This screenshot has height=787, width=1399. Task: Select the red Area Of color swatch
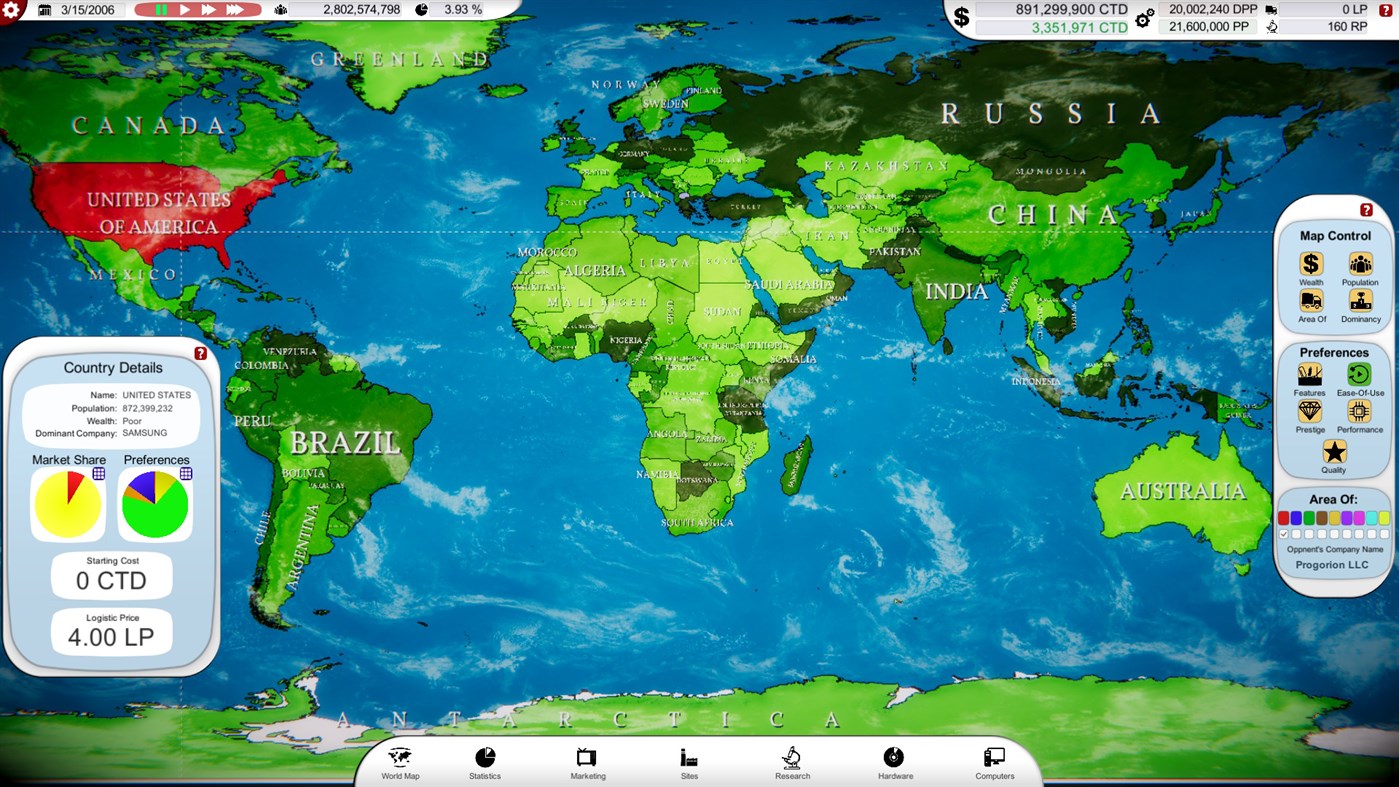click(1283, 517)
